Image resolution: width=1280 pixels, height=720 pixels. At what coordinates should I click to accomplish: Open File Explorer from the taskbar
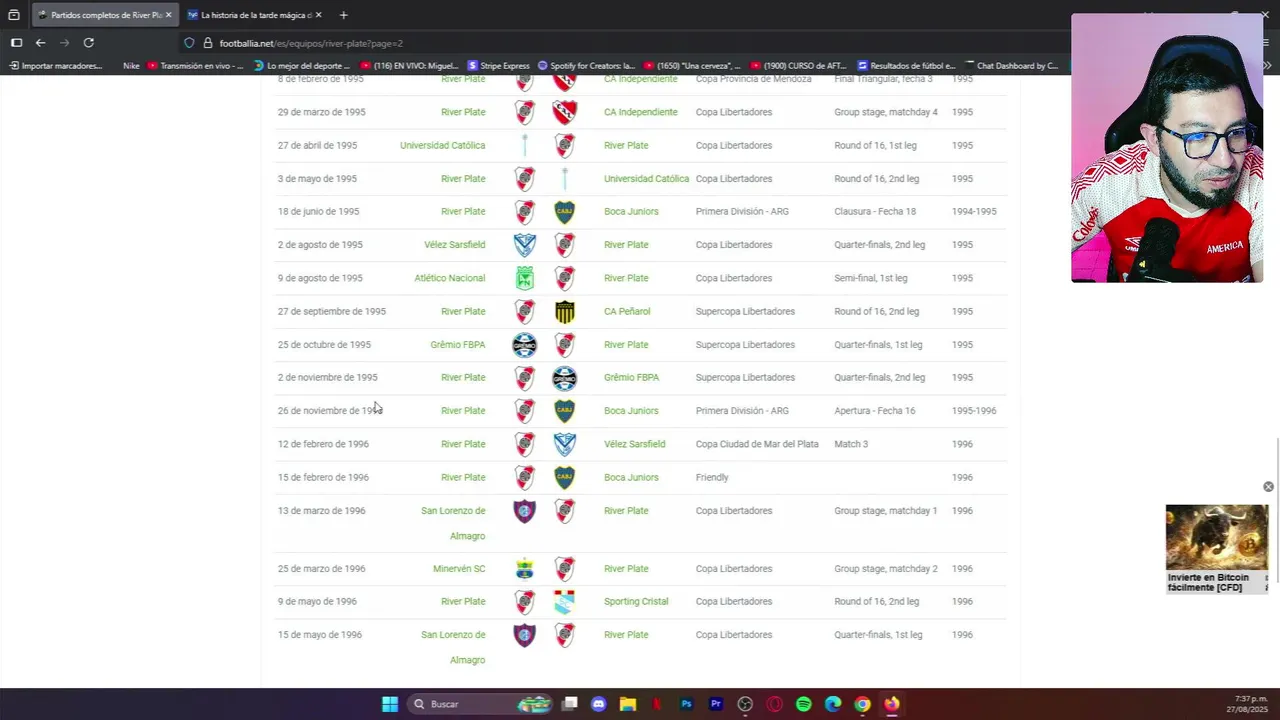[x=628, y=704]
